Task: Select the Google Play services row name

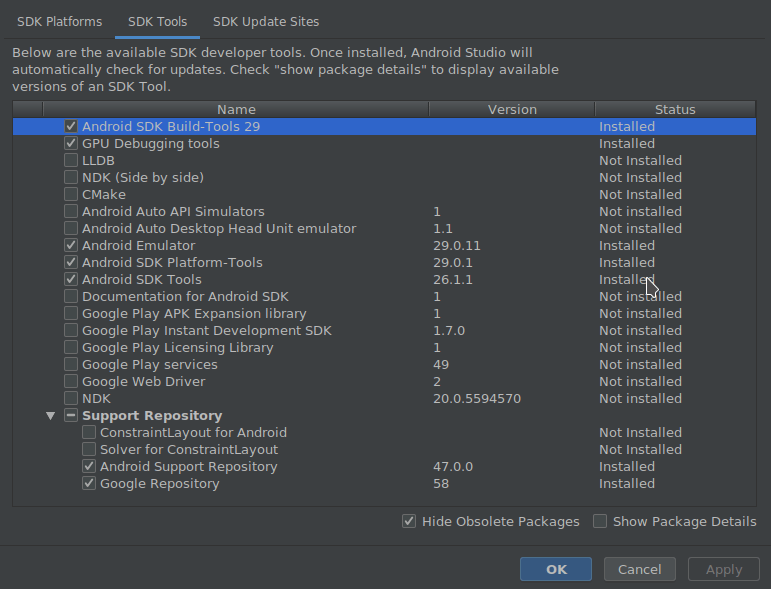Action: (x=149, y=364)
